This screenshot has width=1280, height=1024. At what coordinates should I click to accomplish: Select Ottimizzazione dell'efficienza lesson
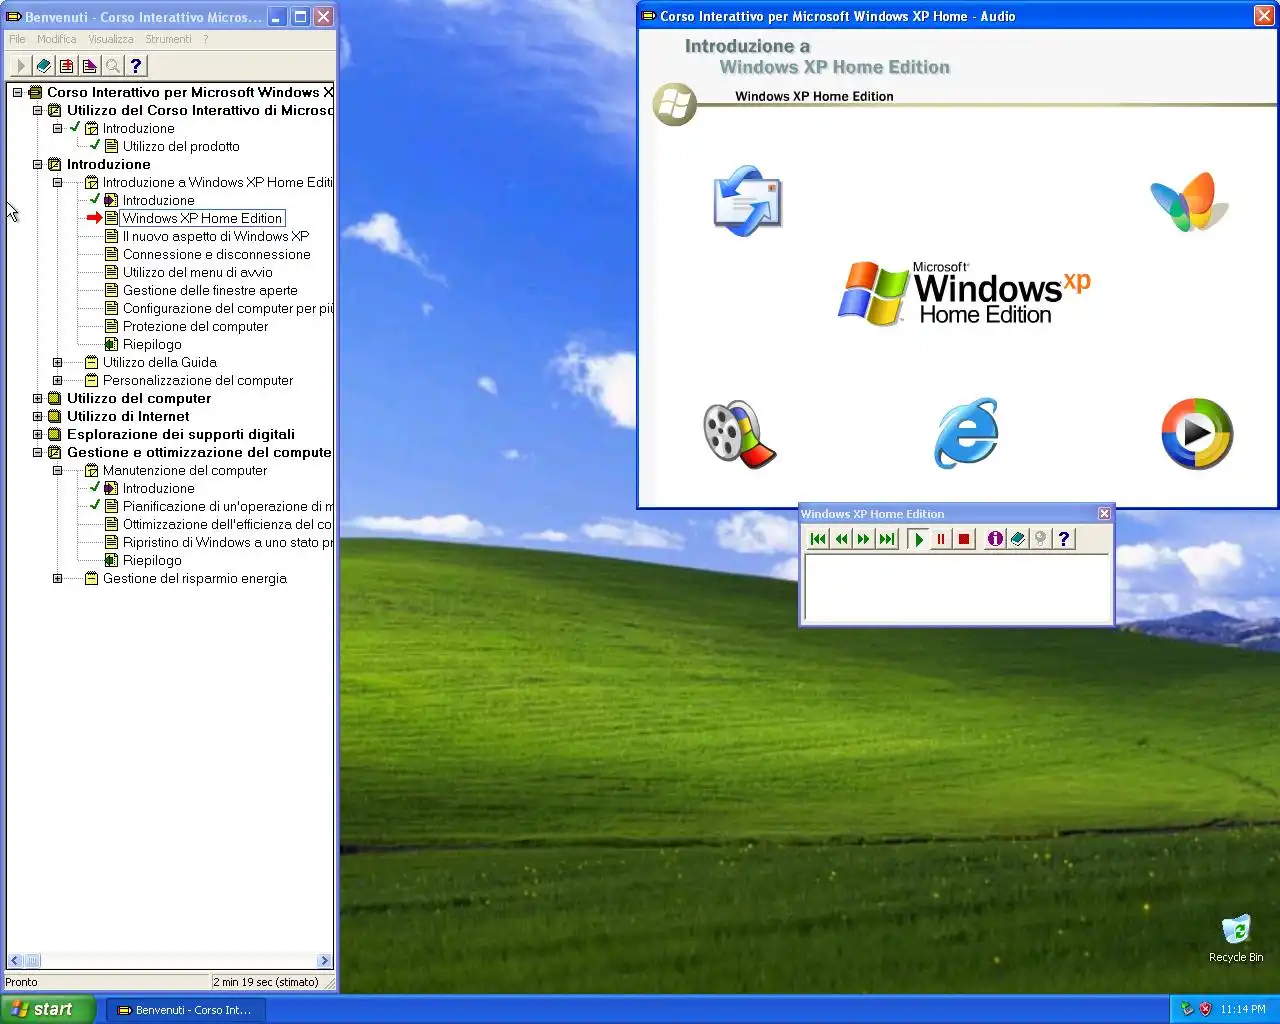[227, 524]
